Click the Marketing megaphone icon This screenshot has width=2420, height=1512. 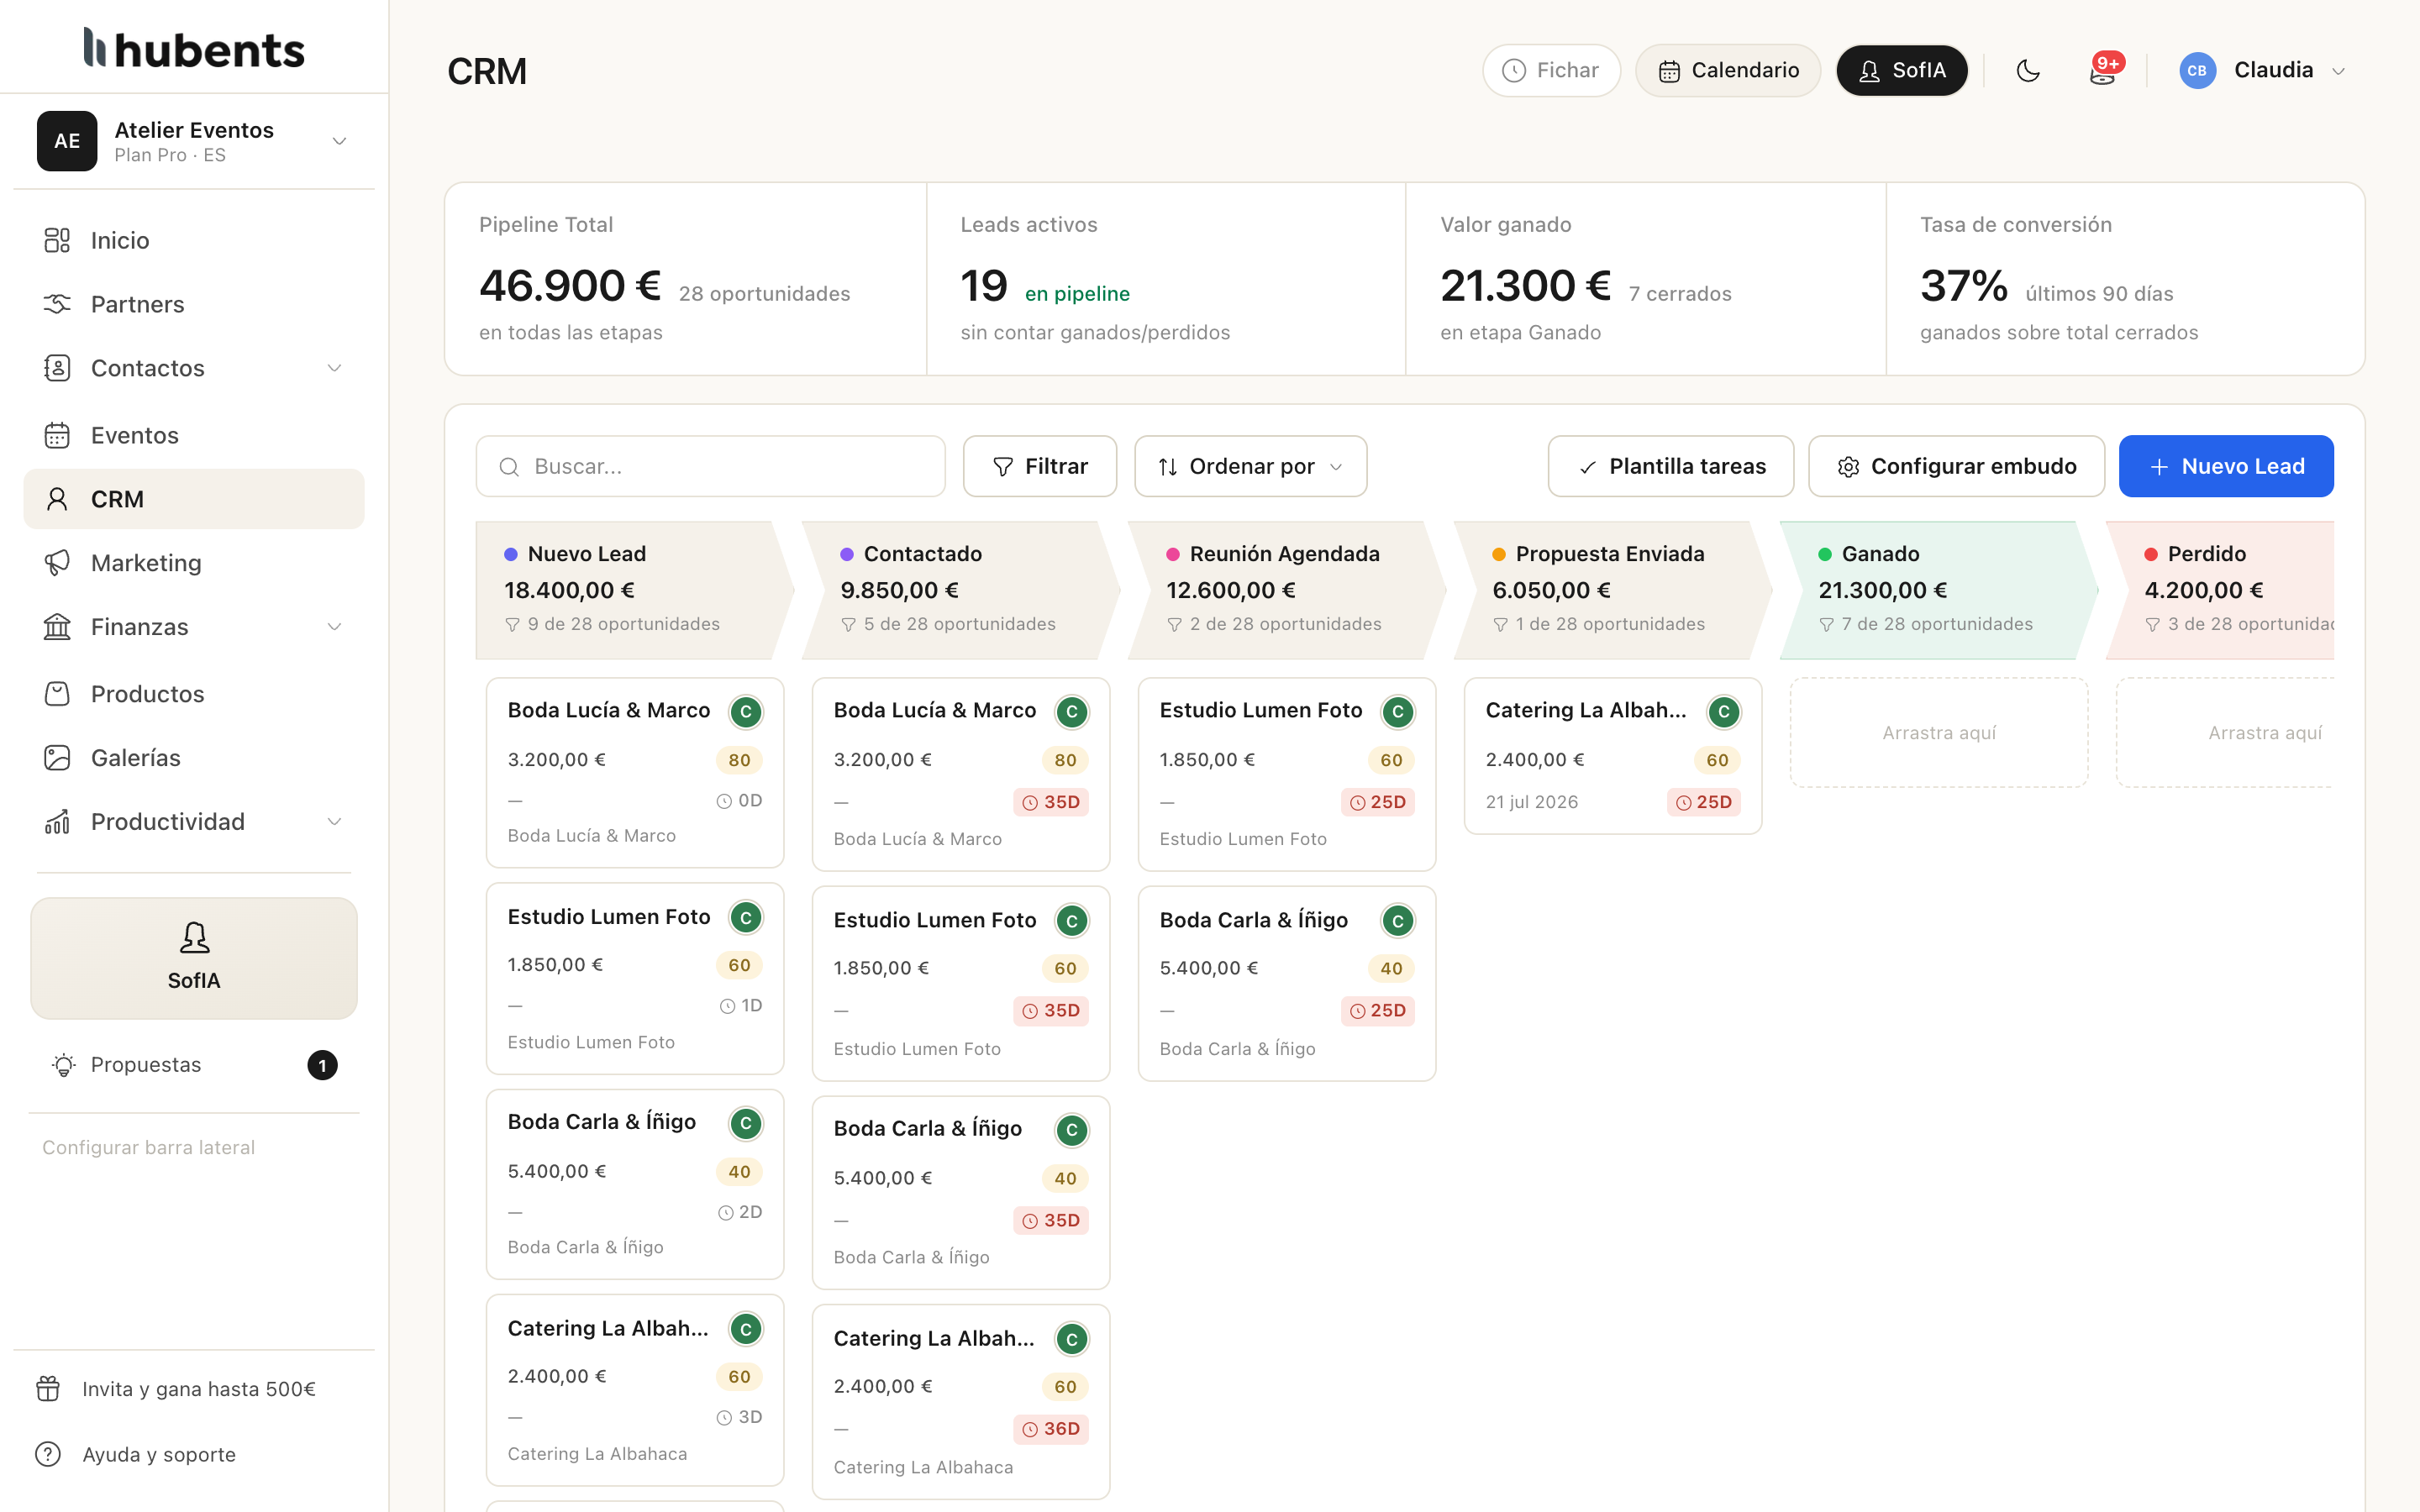(x=57, y=563)
